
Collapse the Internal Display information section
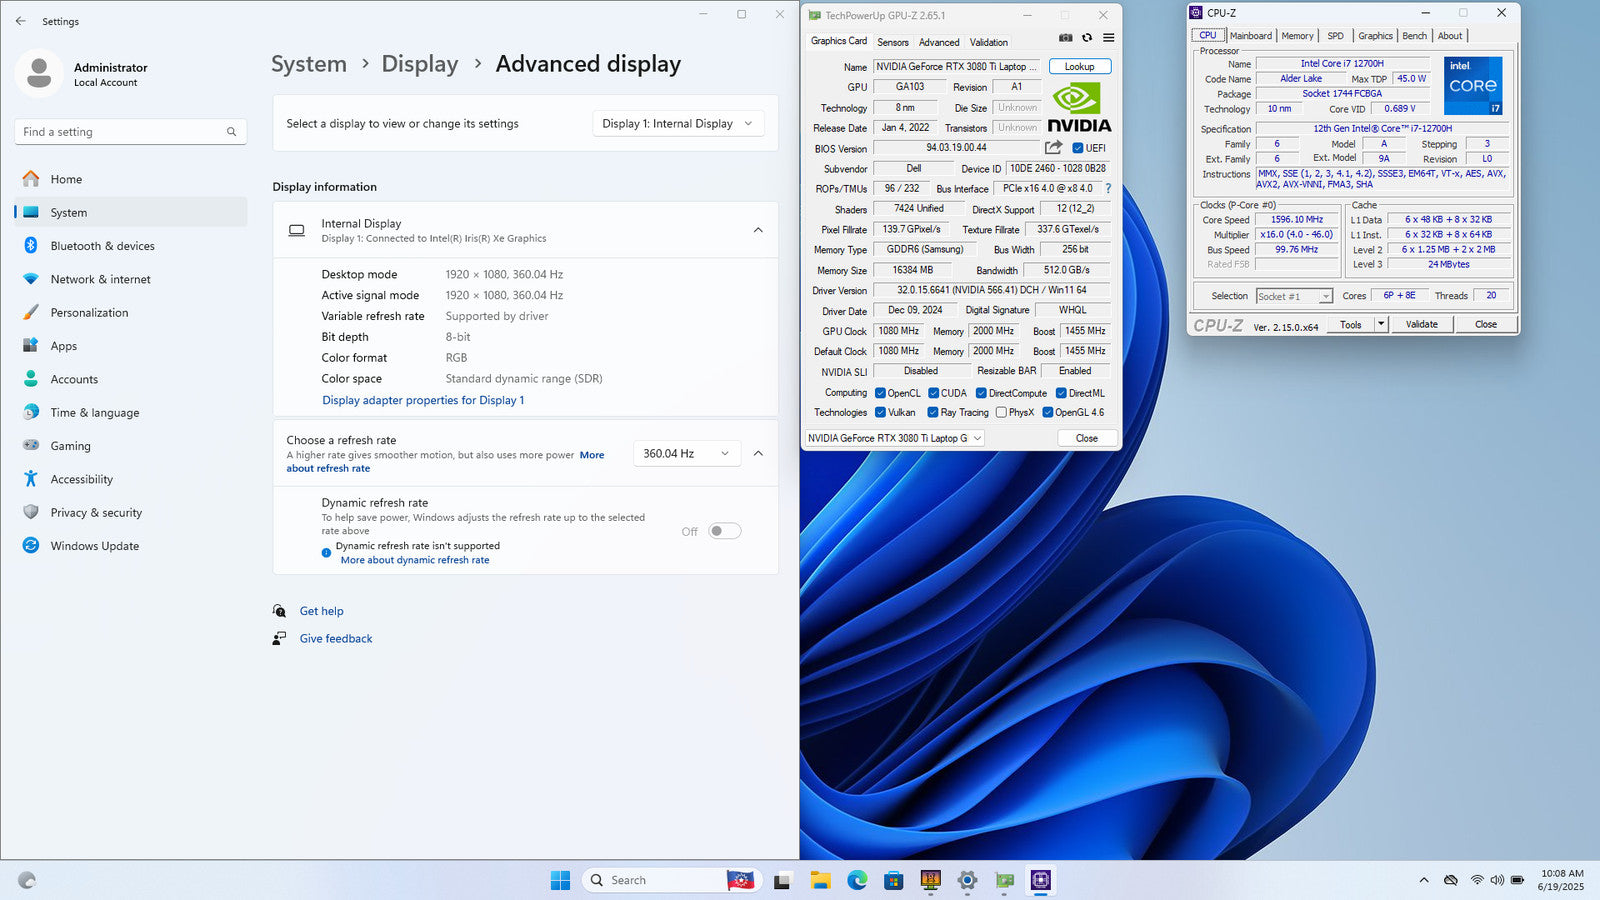tap(758, 230)
